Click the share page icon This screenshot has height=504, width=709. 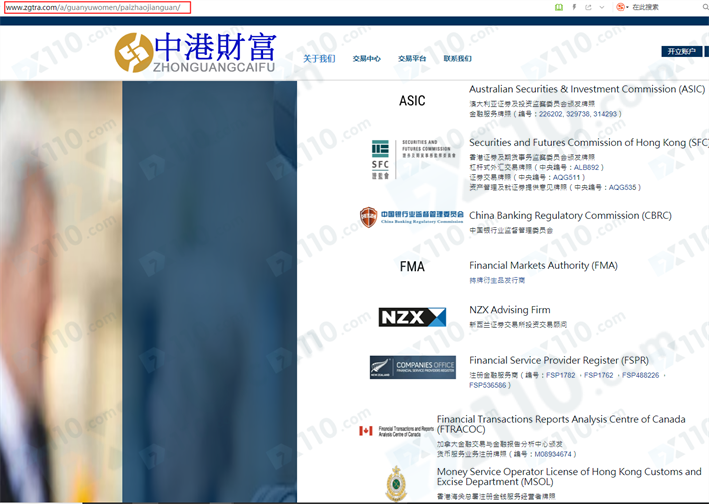[x=588, y=7]
